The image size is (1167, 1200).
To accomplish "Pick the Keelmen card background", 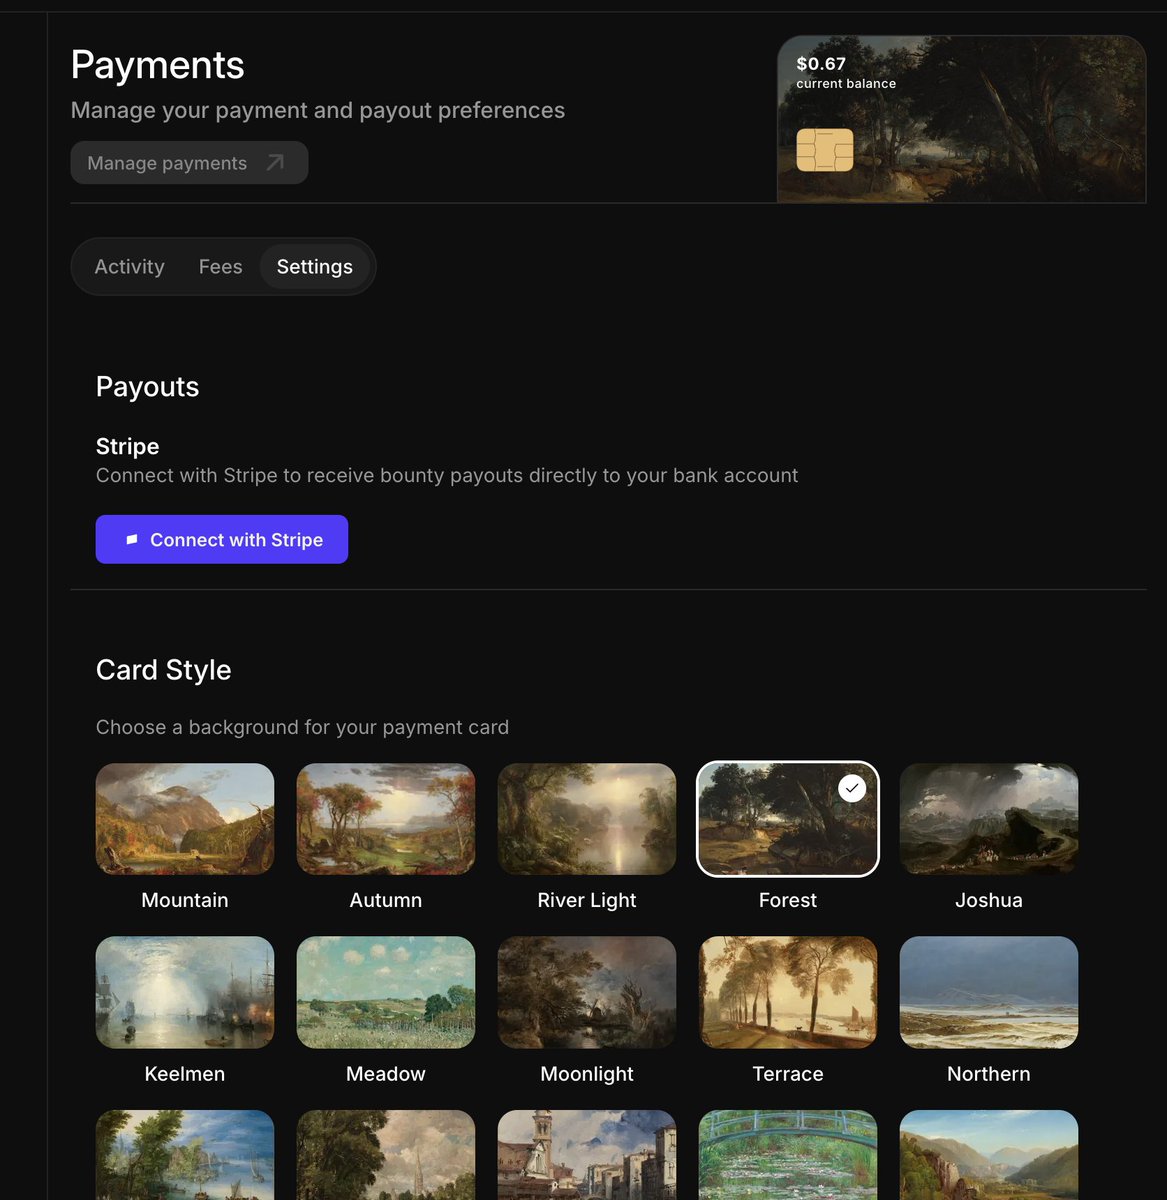I will [x=185, y=992].
